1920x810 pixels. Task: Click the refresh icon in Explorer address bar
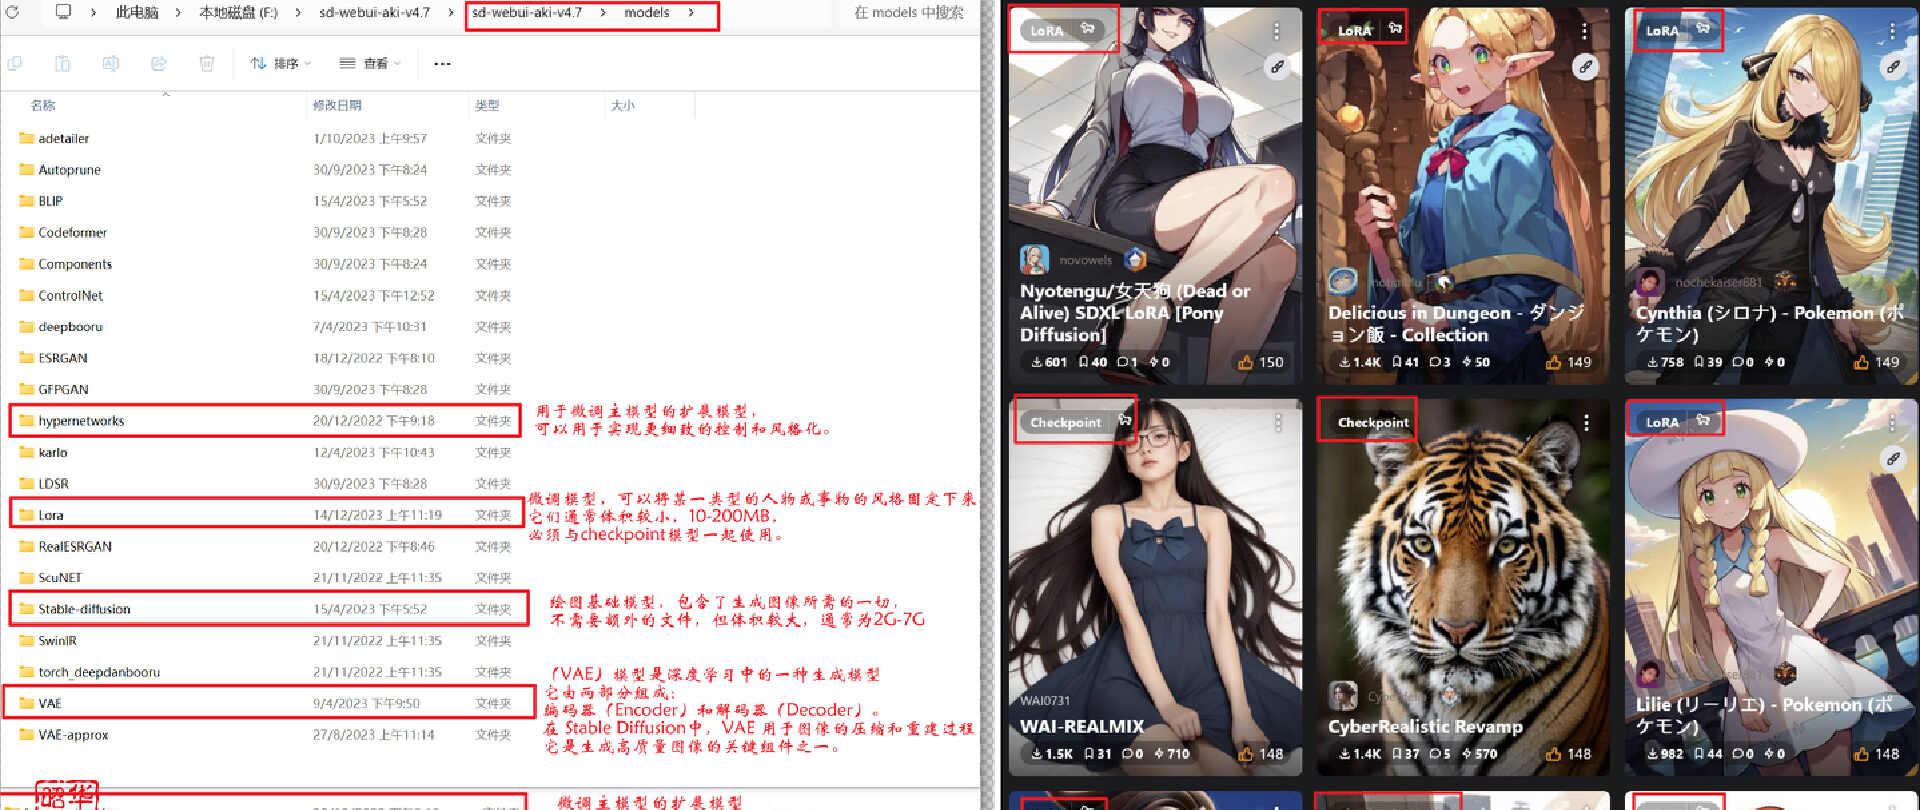pyautogui.click(x=13, y=12)
